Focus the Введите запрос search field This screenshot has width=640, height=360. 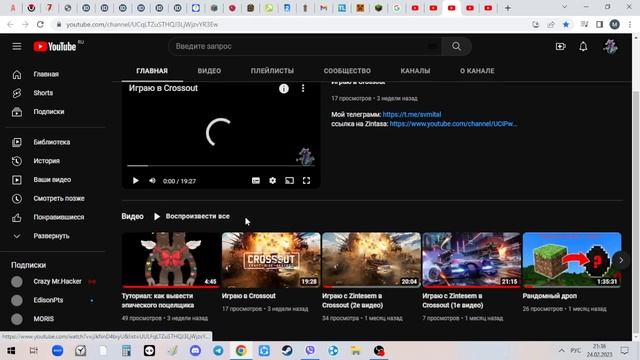(304, 47)
